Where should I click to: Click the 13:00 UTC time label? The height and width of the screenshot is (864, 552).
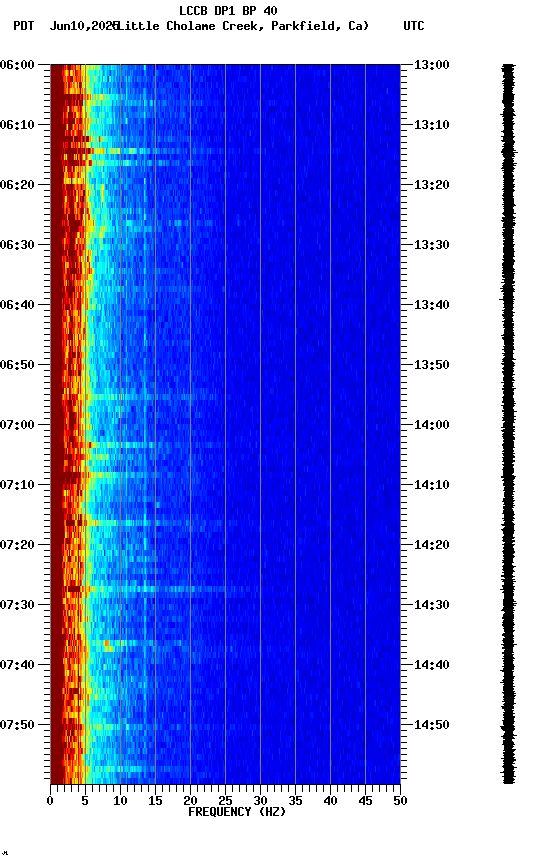432,65
